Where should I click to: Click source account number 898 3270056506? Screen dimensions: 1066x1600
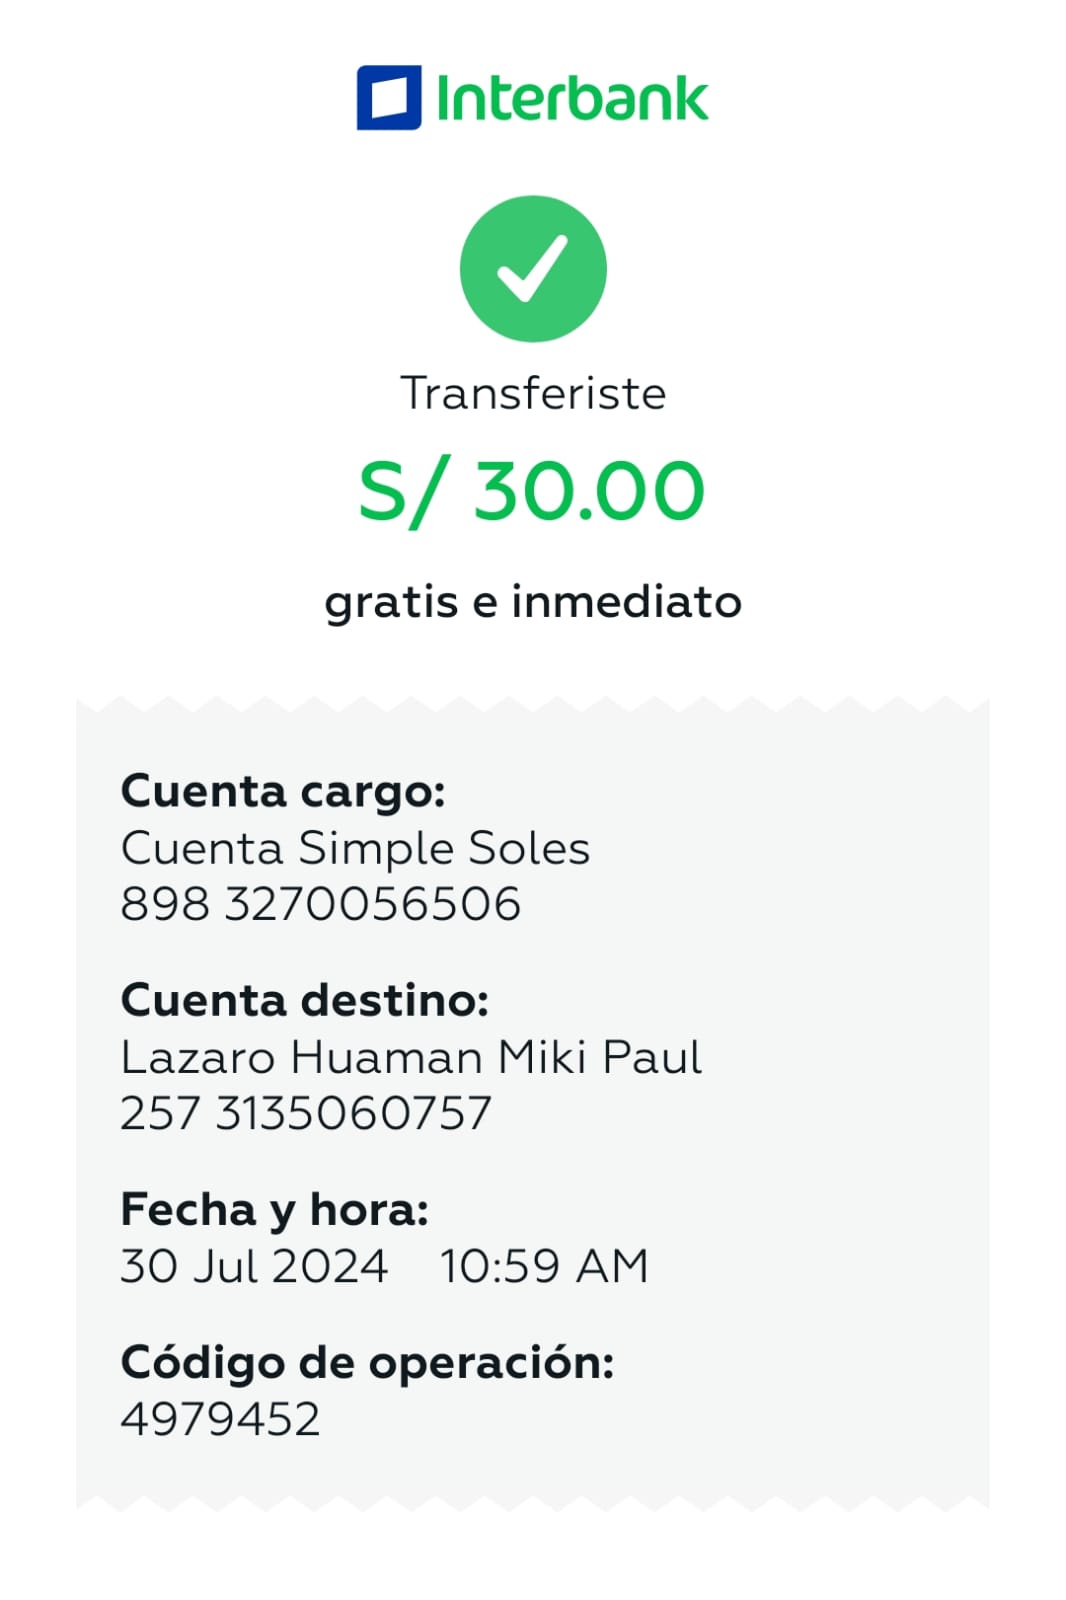pos(320,904)
